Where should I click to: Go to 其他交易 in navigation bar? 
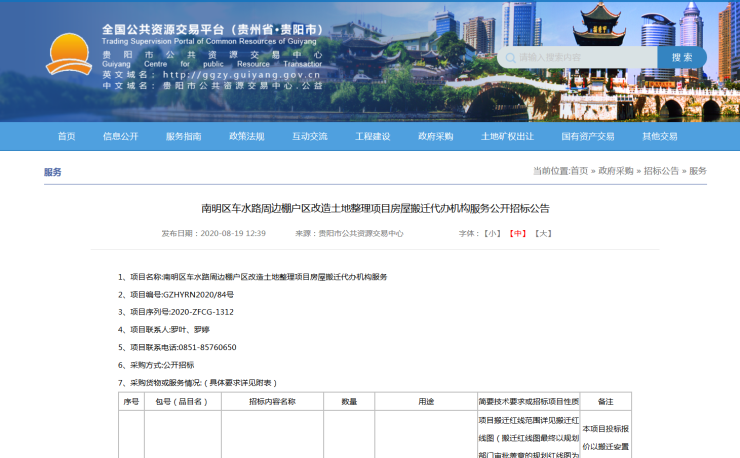(x=659, y=136)
